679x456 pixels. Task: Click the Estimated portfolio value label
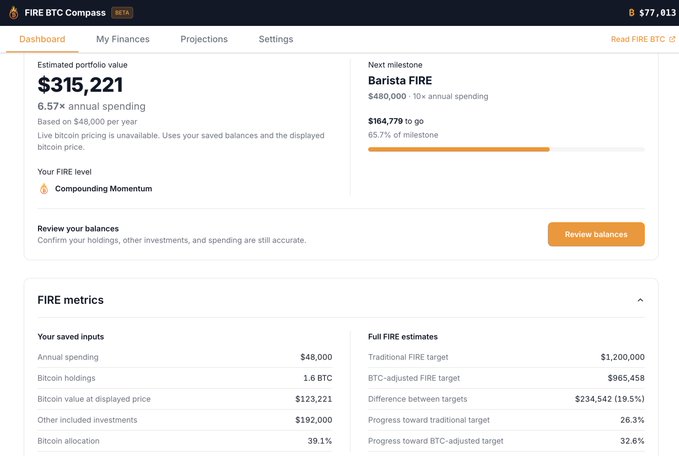pos(82,65)
